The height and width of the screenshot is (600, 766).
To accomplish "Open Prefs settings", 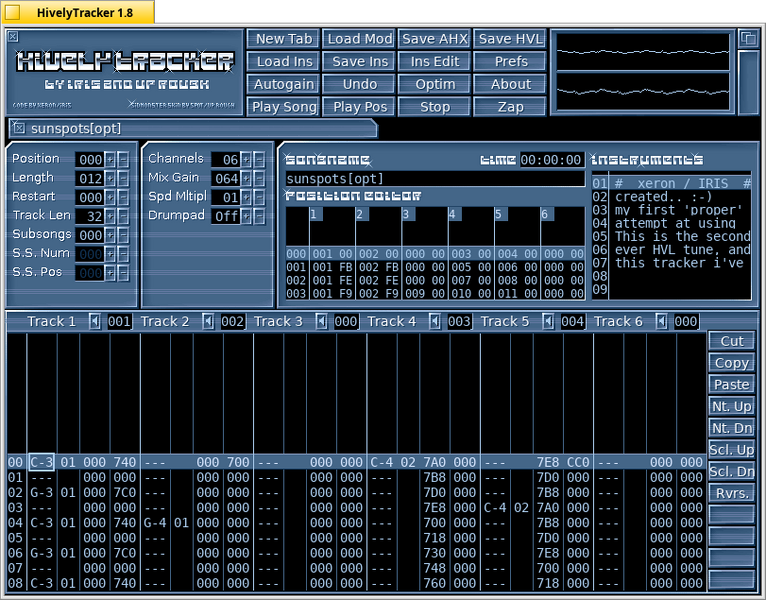I will [x=510, y=62].
